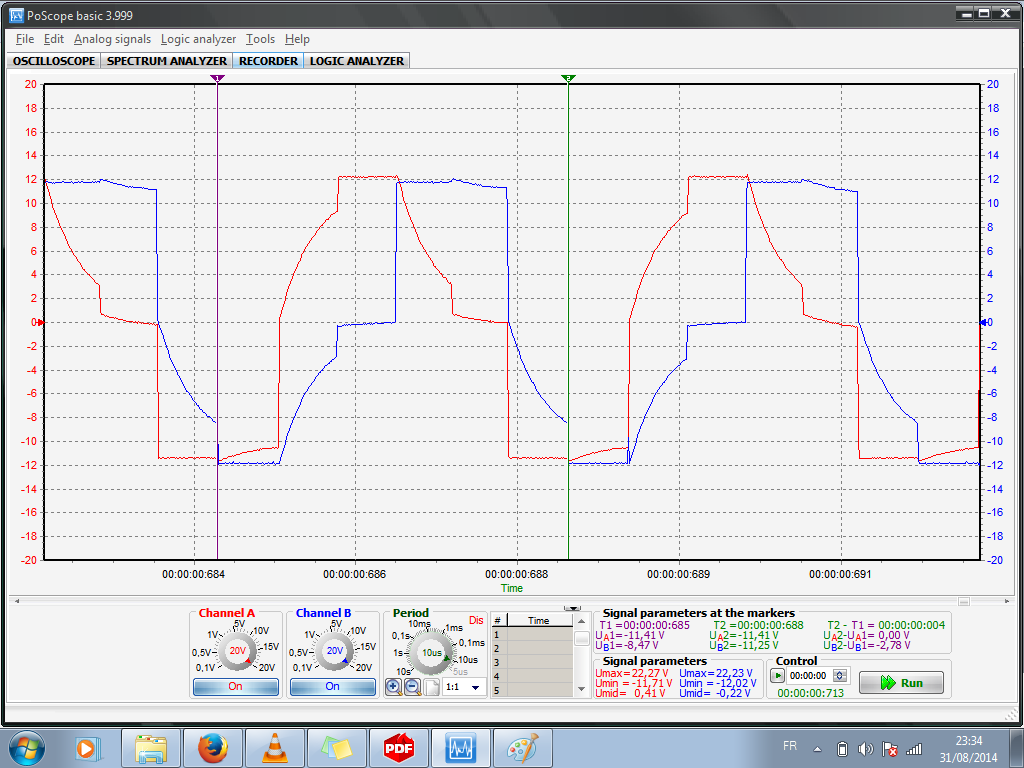Click the battery tray icon
Screen dimensions: 1024x768
(842, 748)
